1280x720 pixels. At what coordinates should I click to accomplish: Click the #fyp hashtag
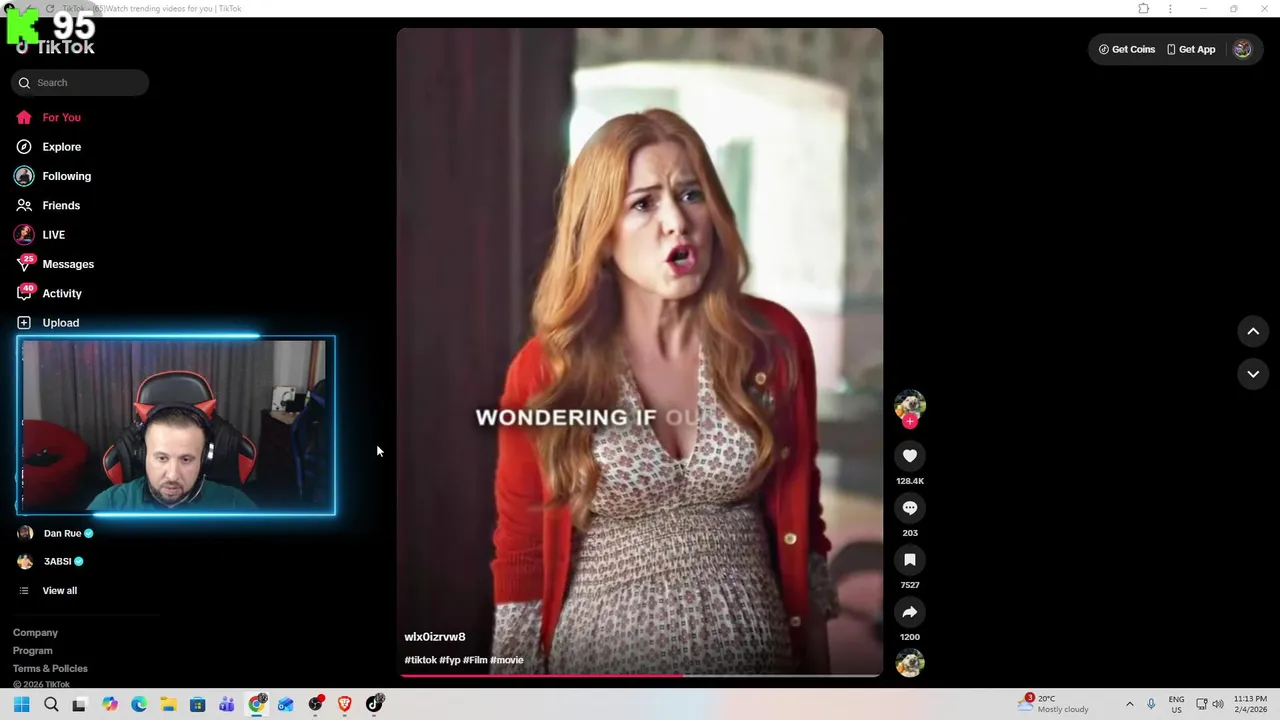pyautogui.click(x=450, y=660)
